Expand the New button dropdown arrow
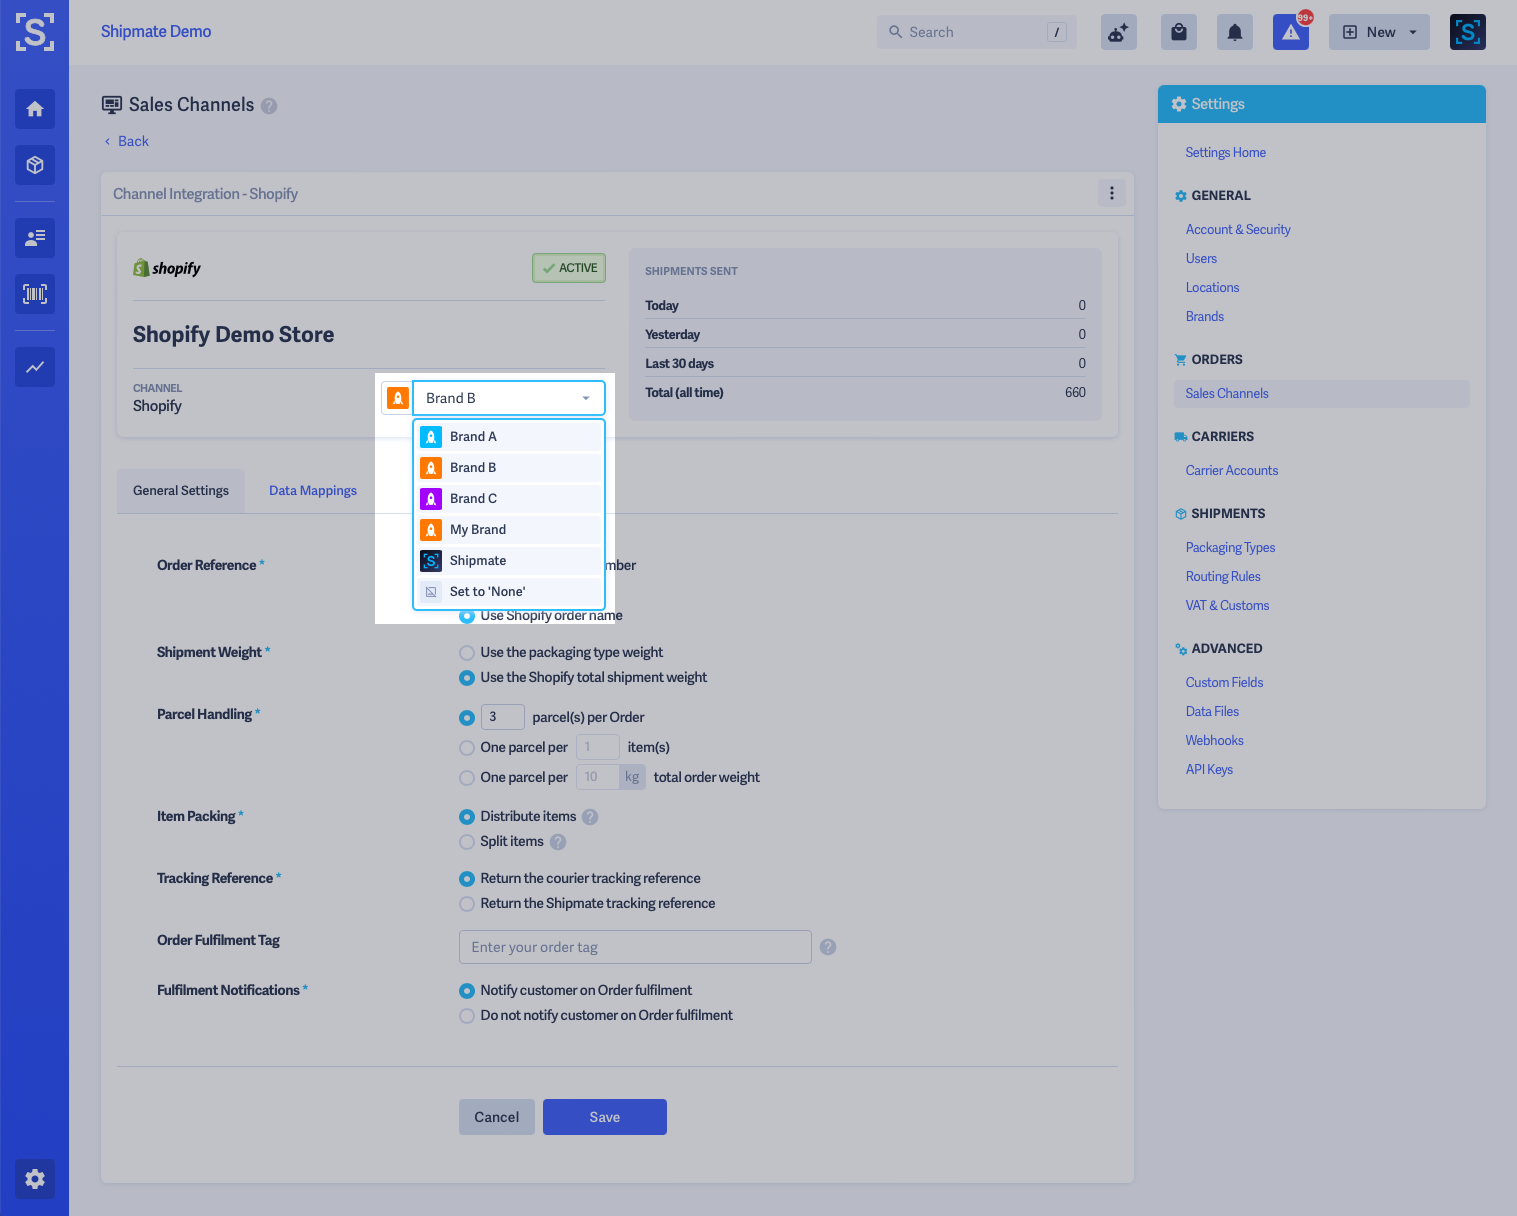The height and width of the screenshot is (1216, 1517). point(1411,31)
